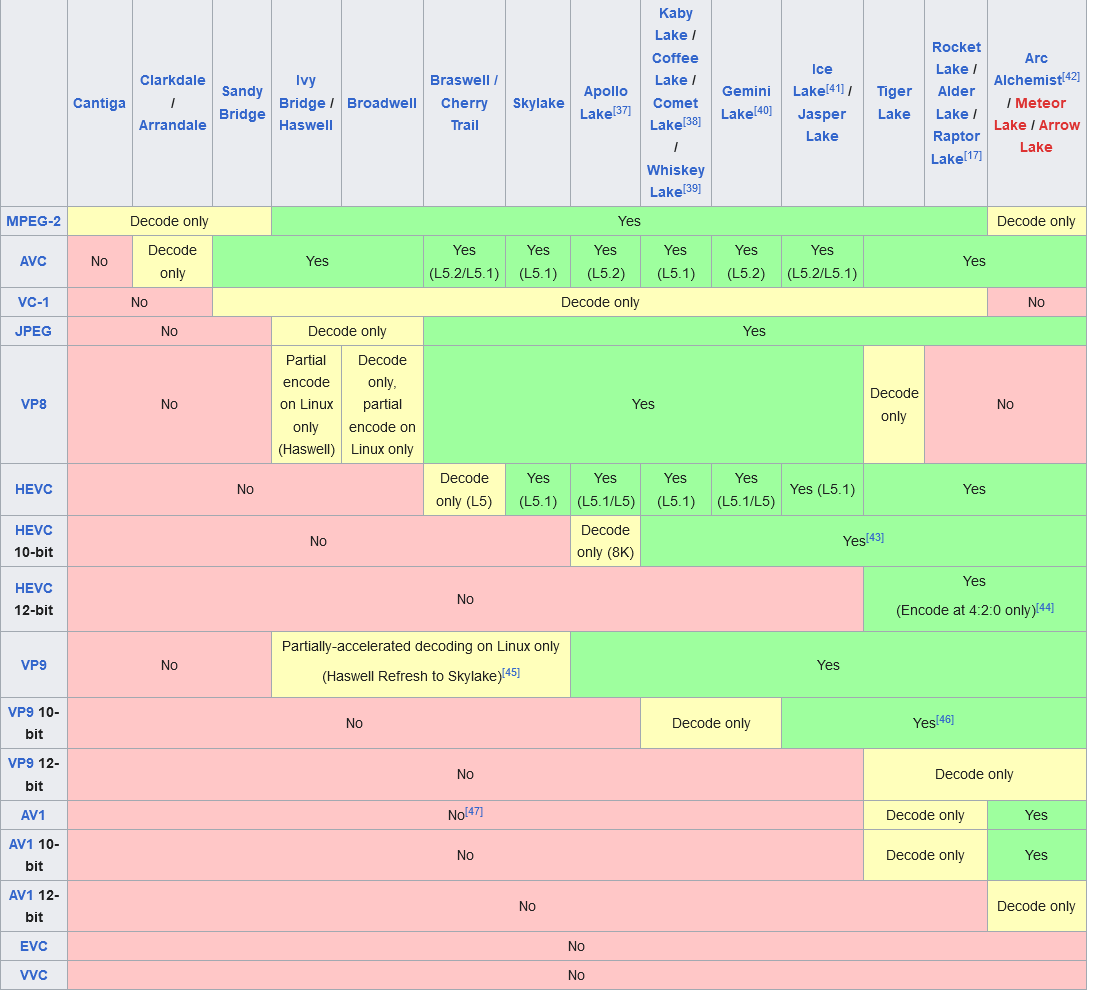This screenshot has height=995, width=1094.
Task: Click citation [37] next to Apollo Lake
Action: tap(622, 110)
